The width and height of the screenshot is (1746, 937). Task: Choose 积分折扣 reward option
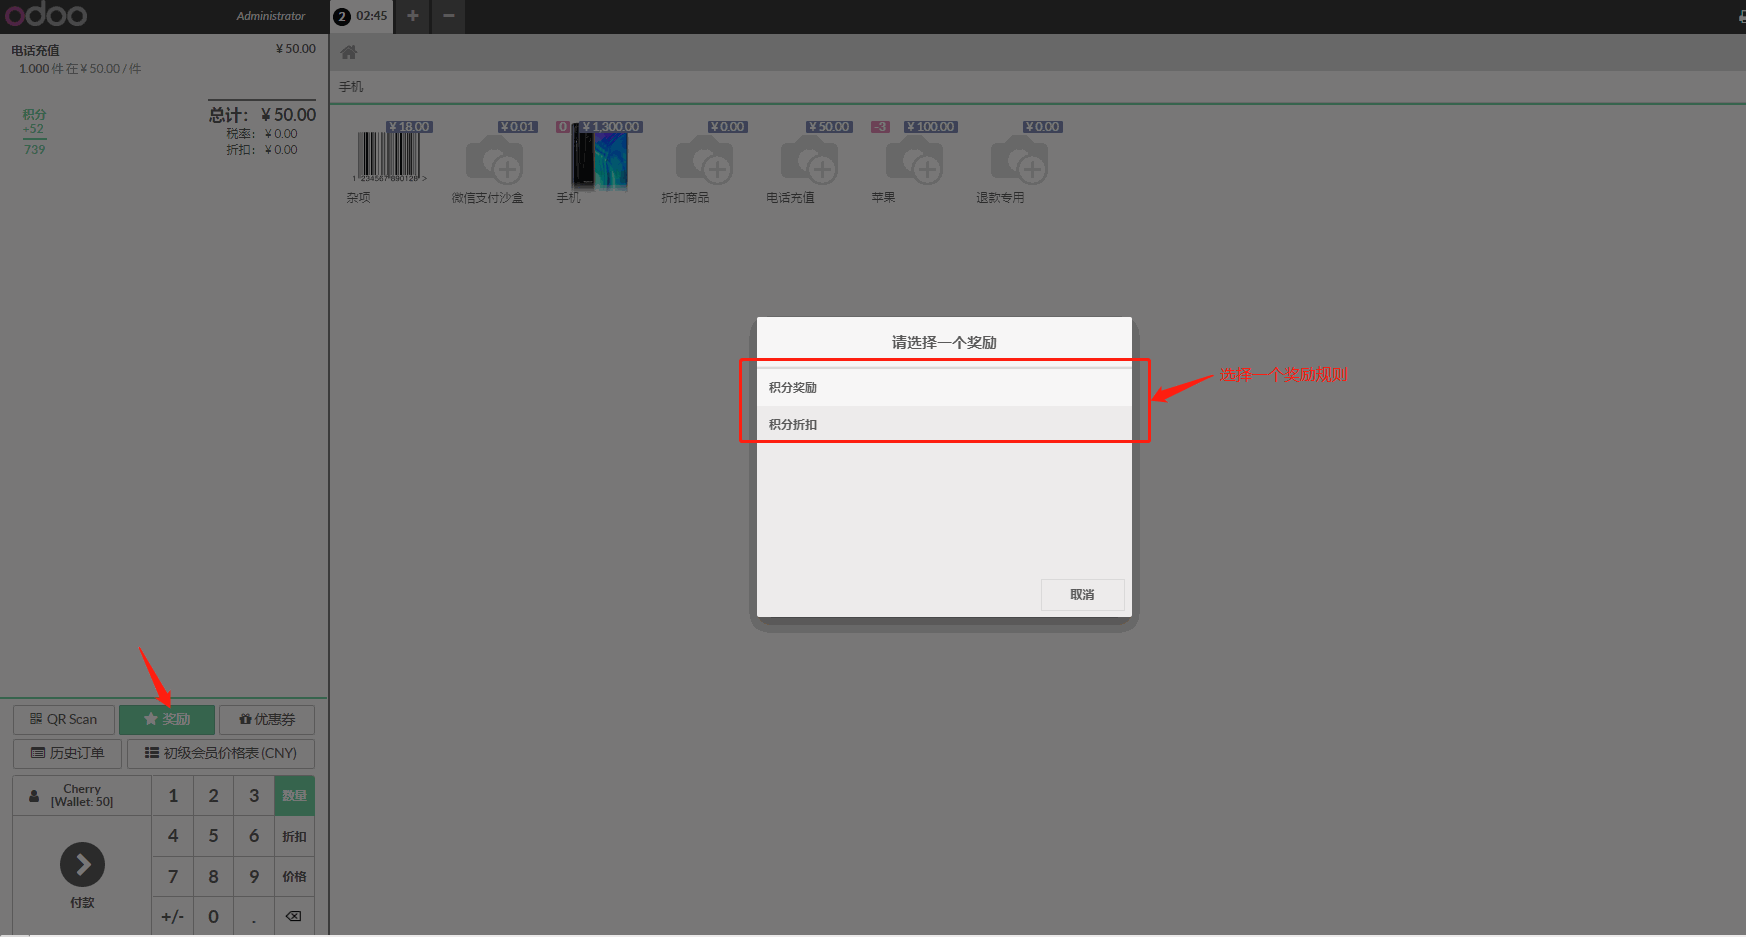(x=944, y=425)
